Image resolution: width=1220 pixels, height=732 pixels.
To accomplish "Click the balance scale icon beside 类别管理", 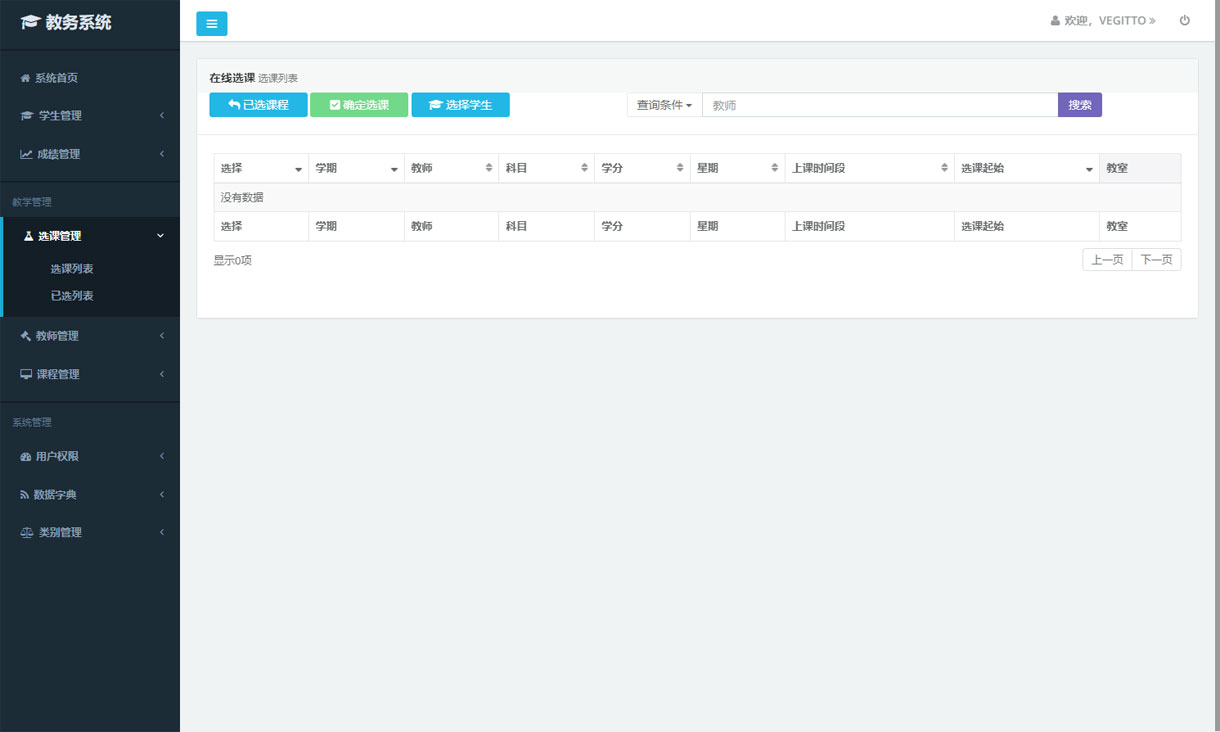I will [27, 532].
